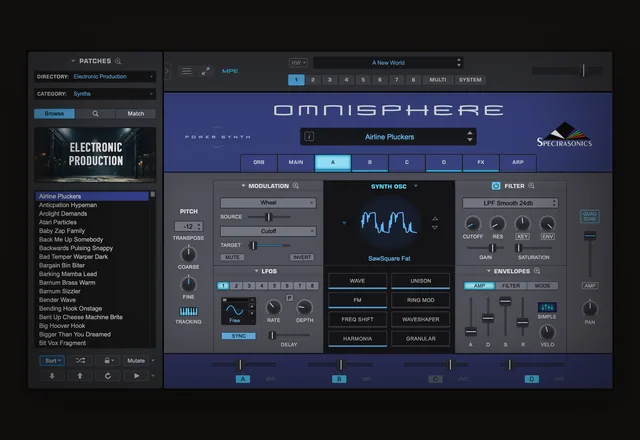The height and width of the screenshot is (440, 640).
Task: Click the oscillator waveform display
Action: pos(389,223)
